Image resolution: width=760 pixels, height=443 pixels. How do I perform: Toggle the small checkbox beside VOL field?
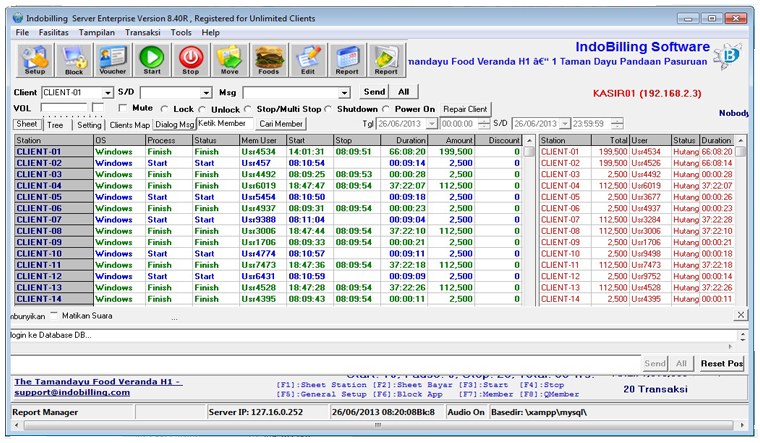(98, 107)
